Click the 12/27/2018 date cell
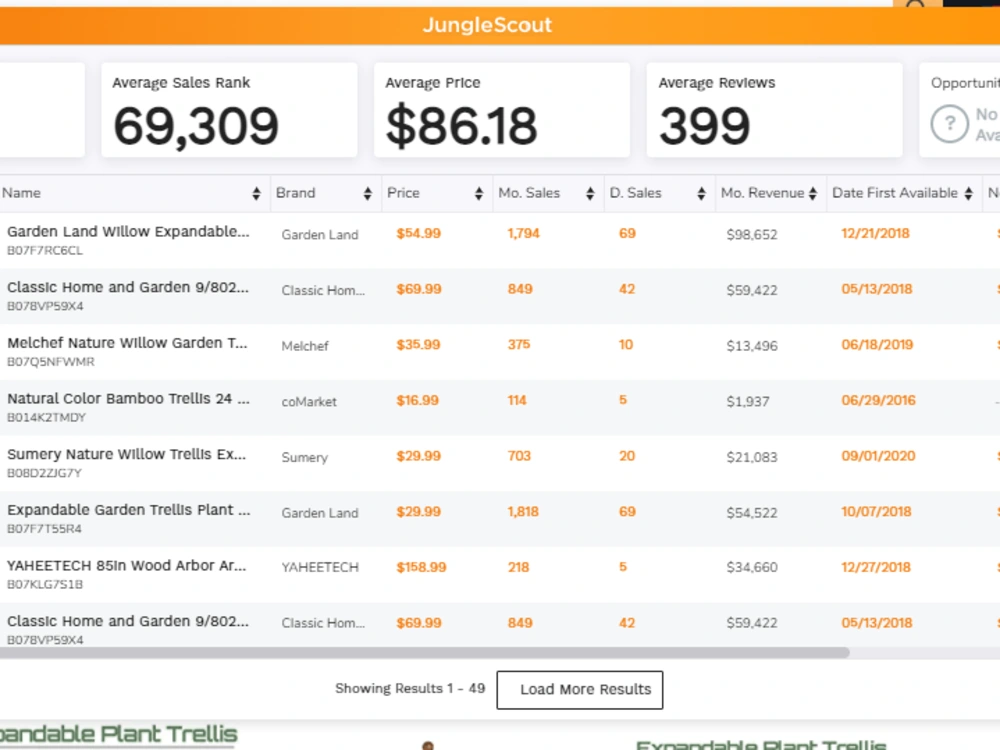Screen dimensions: 1000x750 tap(876, 567)
